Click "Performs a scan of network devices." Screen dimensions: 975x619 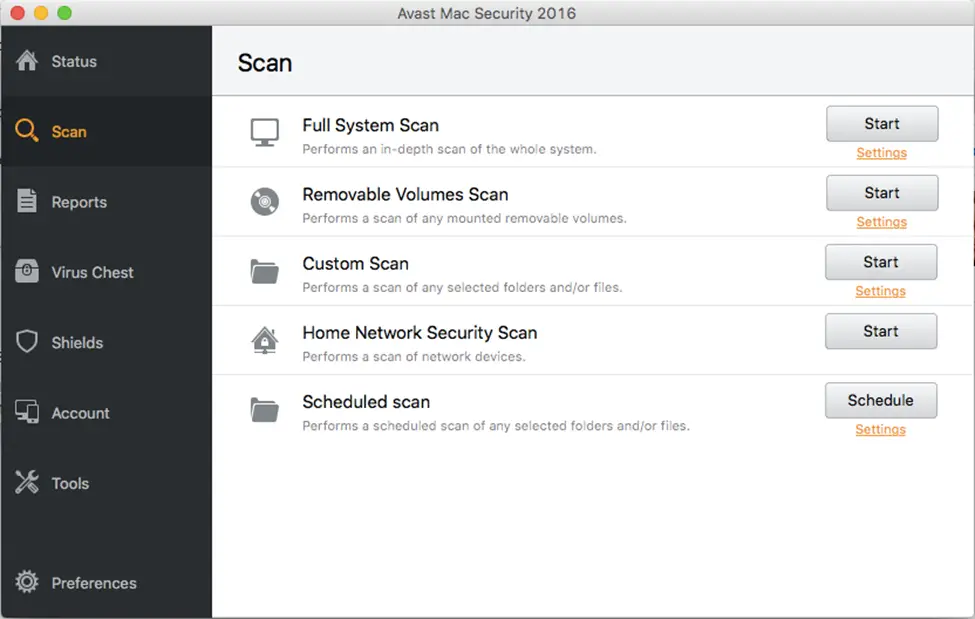tap(414, 356)
